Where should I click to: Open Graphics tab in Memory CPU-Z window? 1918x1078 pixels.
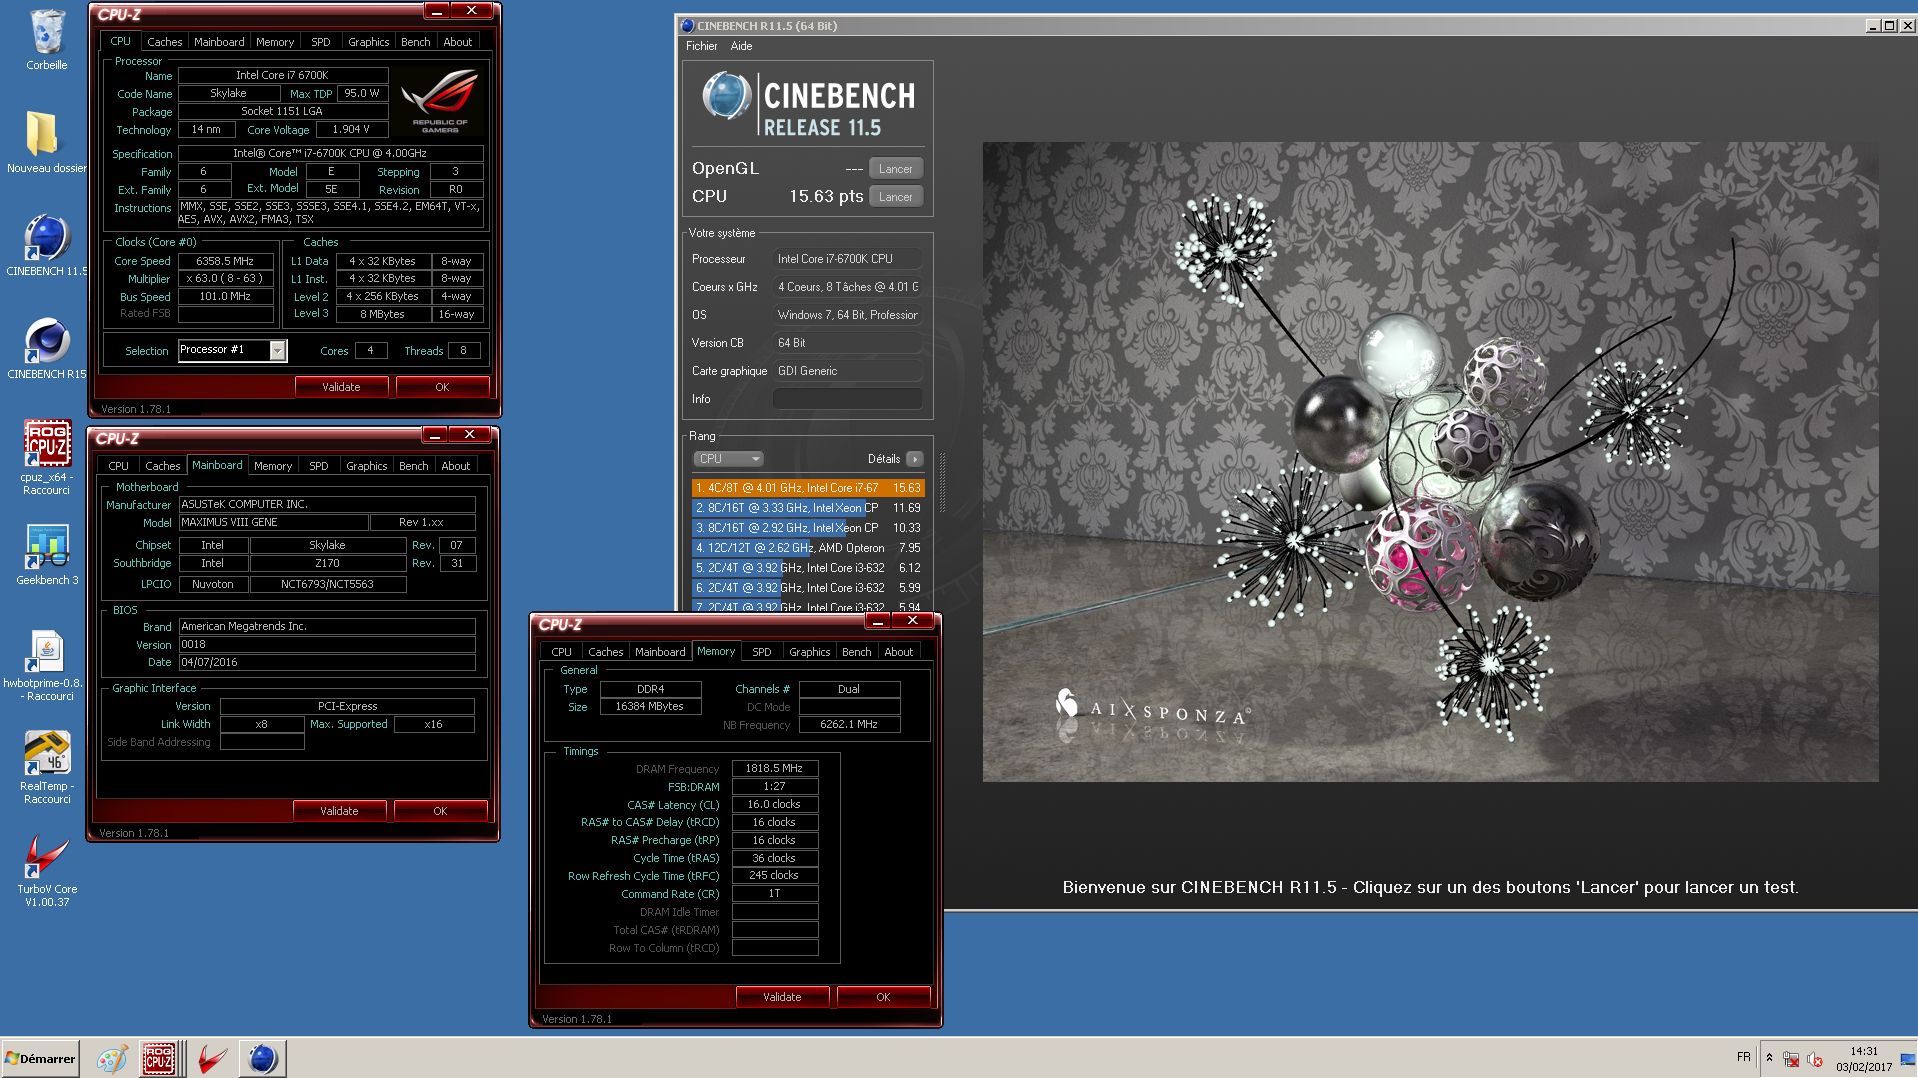[809, 652]
